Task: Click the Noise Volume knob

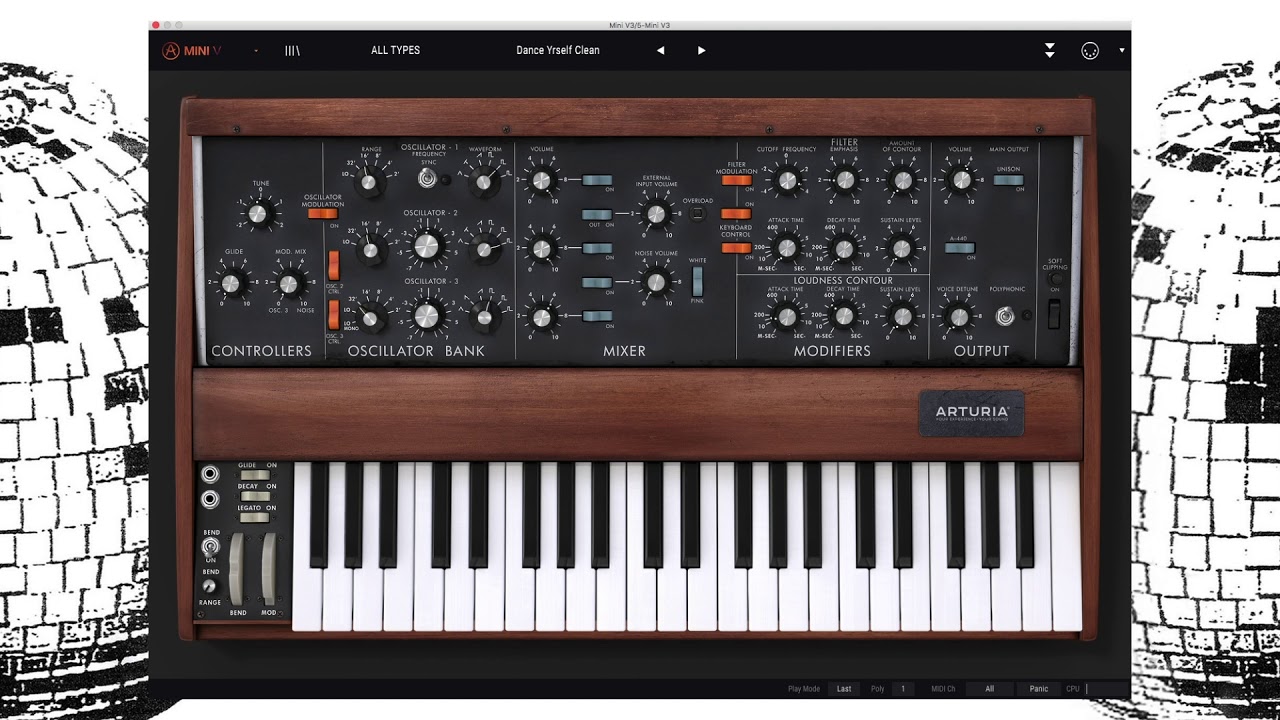Action: coord(656,283)
